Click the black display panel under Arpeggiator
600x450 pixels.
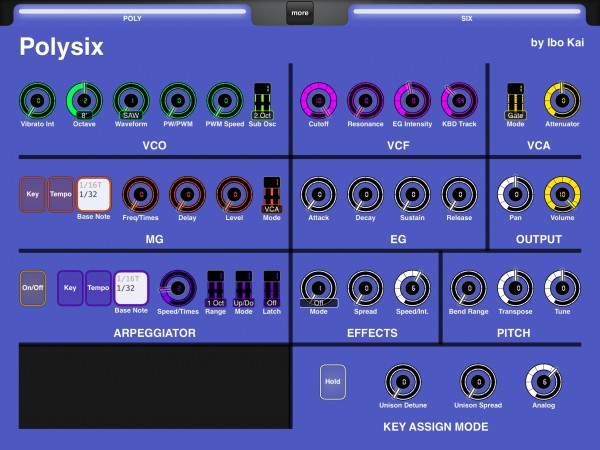click(155, 387)
